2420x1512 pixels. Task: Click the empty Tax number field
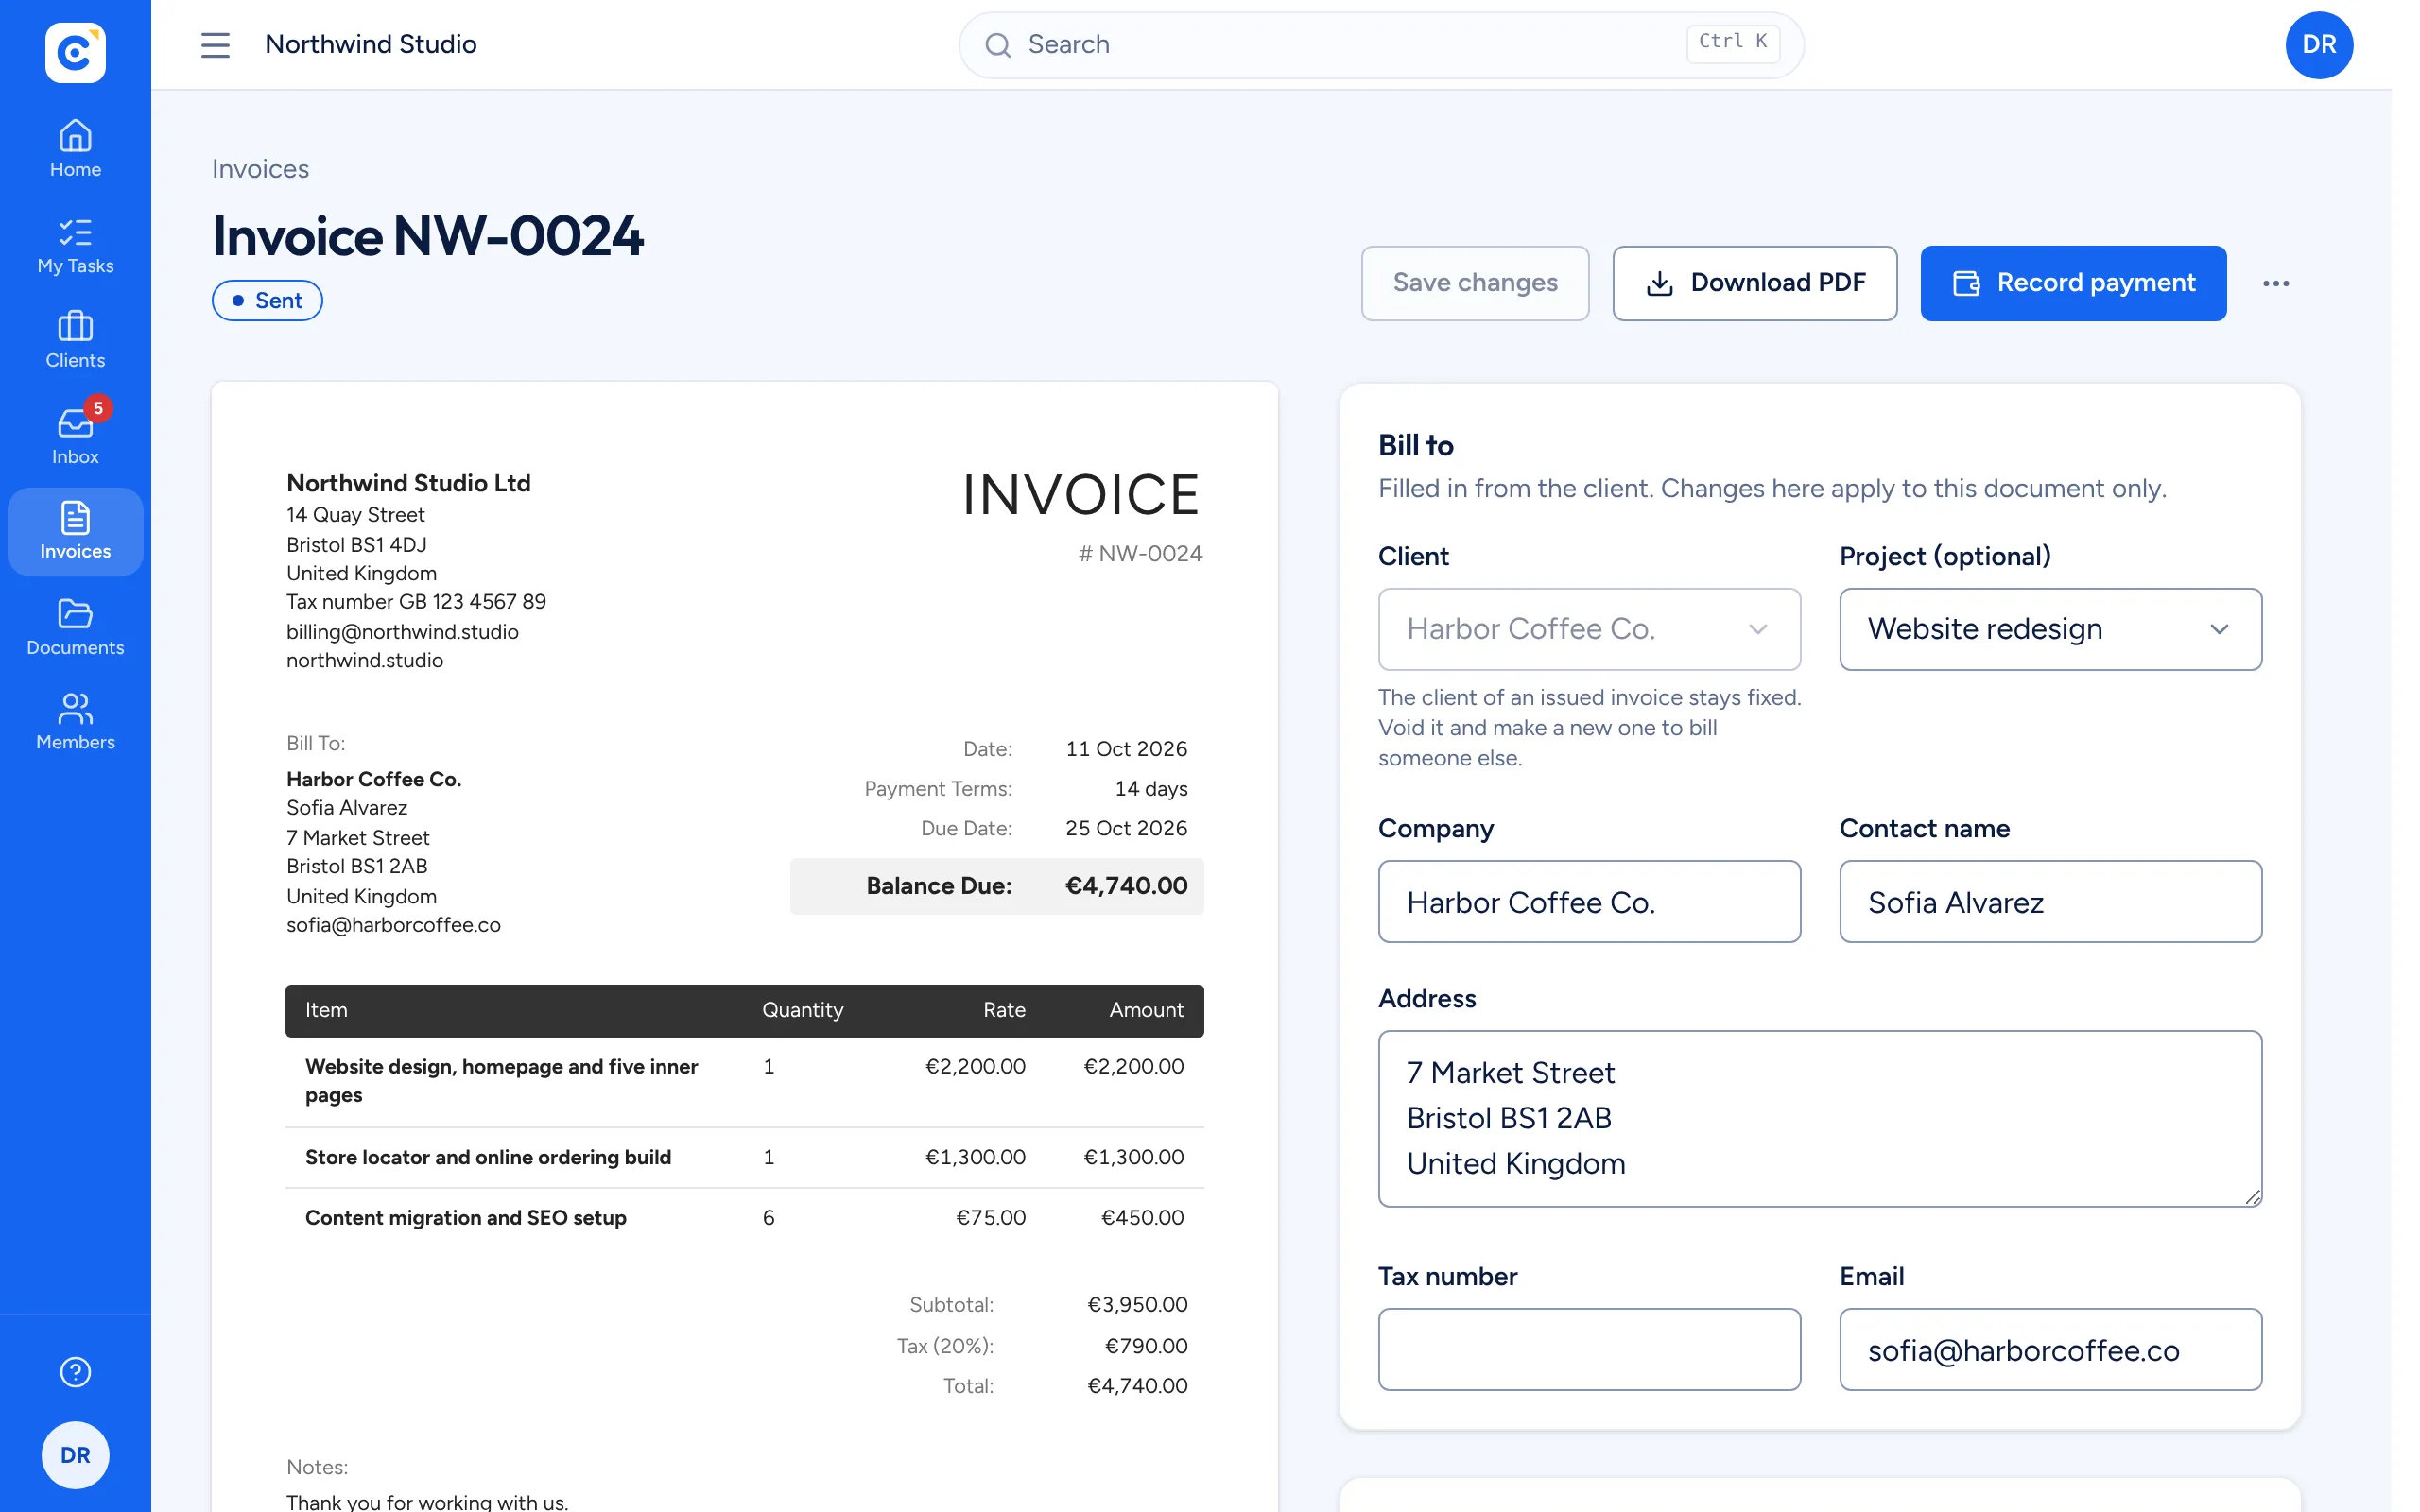pyautogui.click(x=1588, y=1349)
